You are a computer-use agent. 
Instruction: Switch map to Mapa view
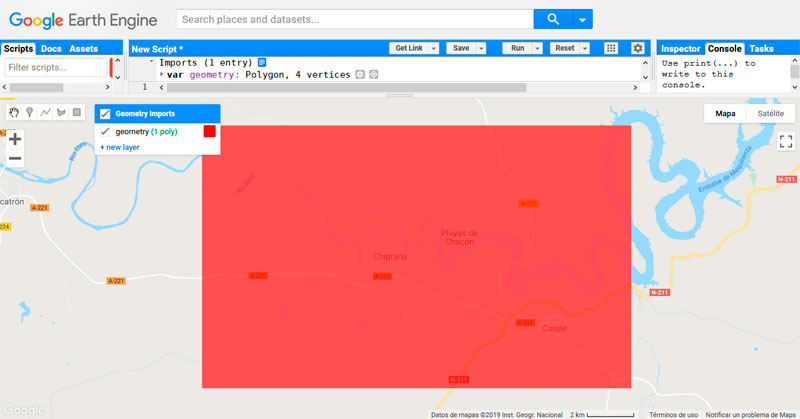coord(725,113)
